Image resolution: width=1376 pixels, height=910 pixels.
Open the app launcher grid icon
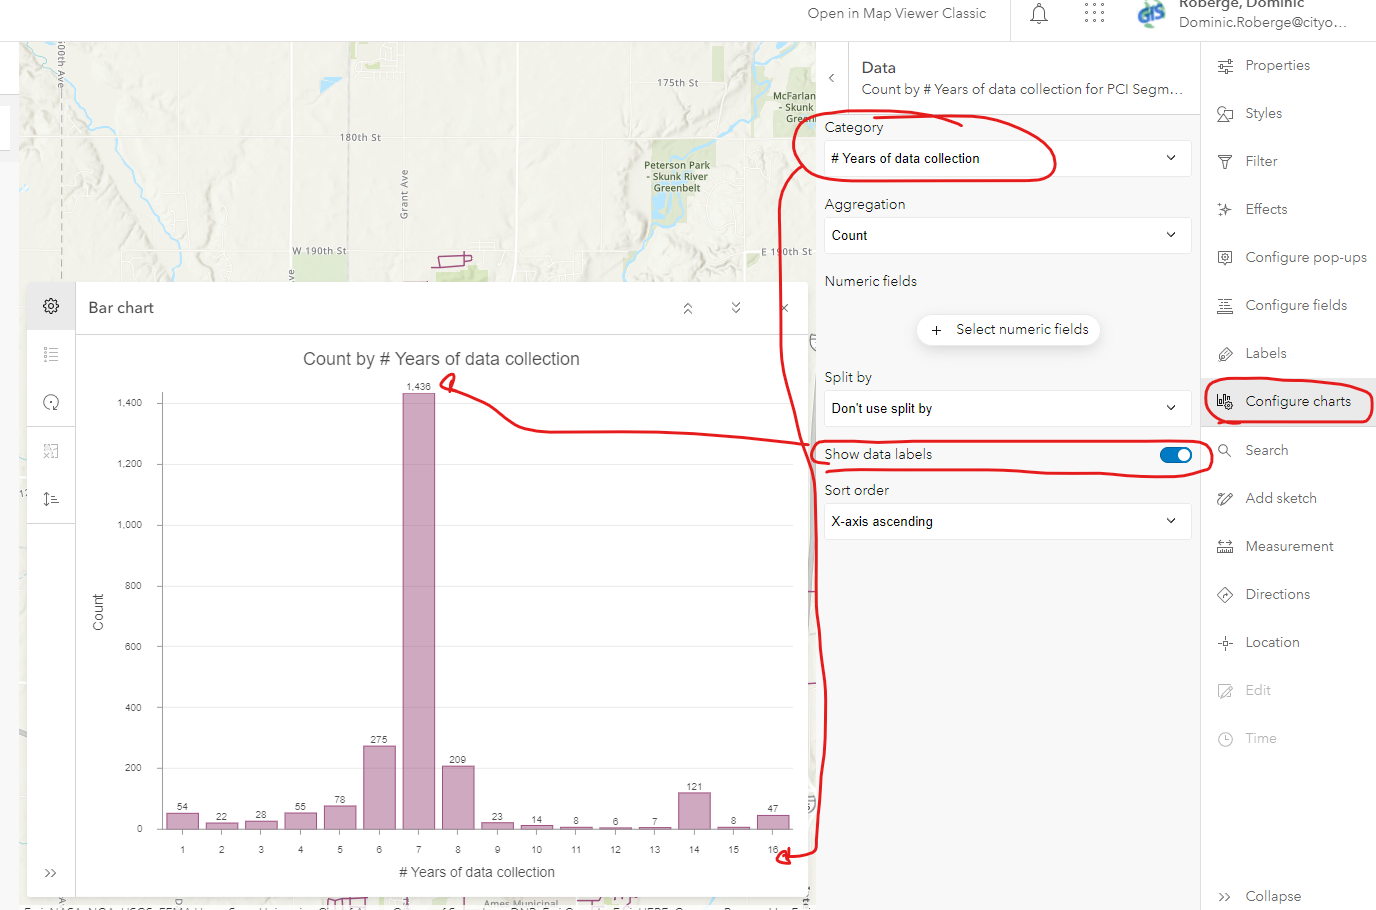click(x=1094, y=14)
